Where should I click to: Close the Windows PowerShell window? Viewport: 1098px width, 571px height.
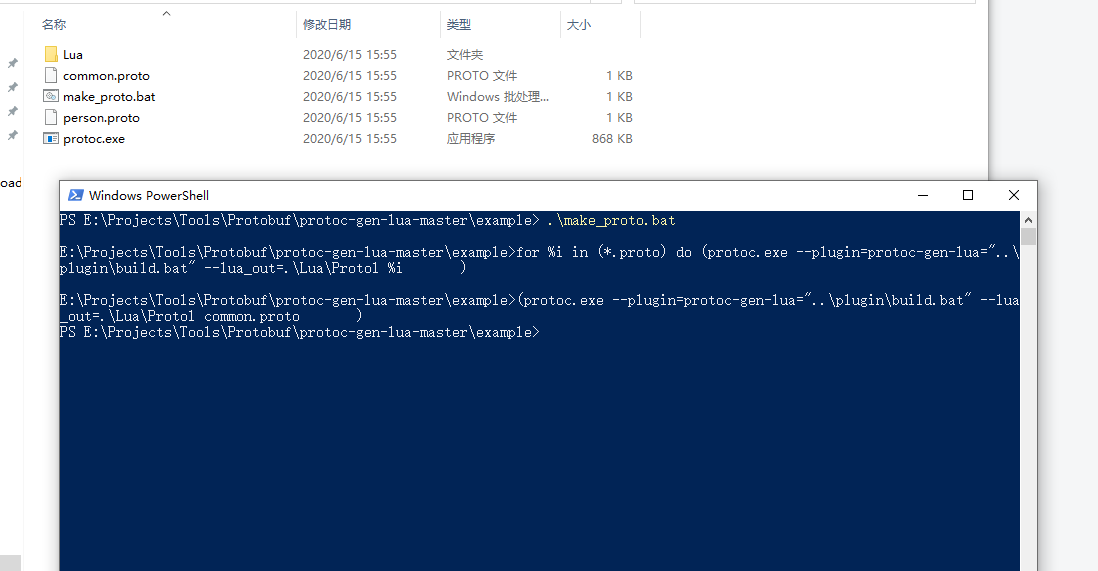coord(1013,195)
